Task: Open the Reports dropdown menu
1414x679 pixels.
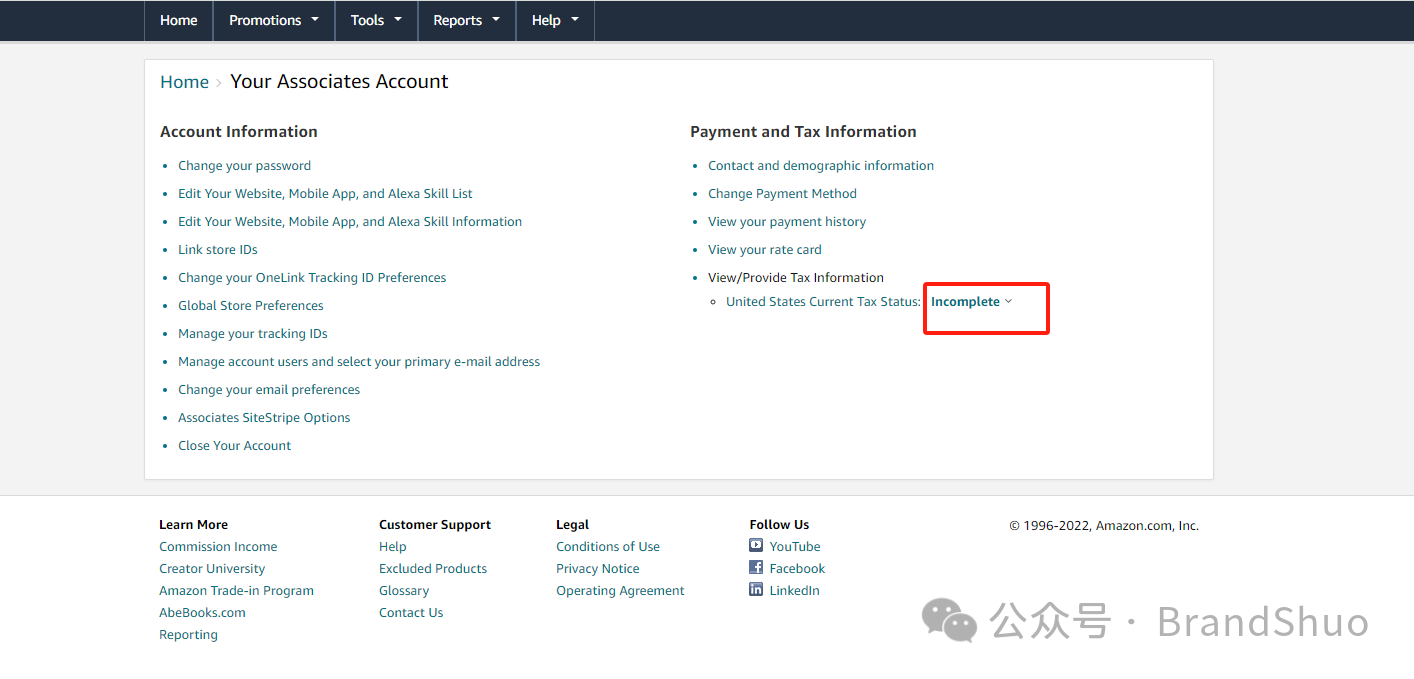Action: (x=466, y=20)
